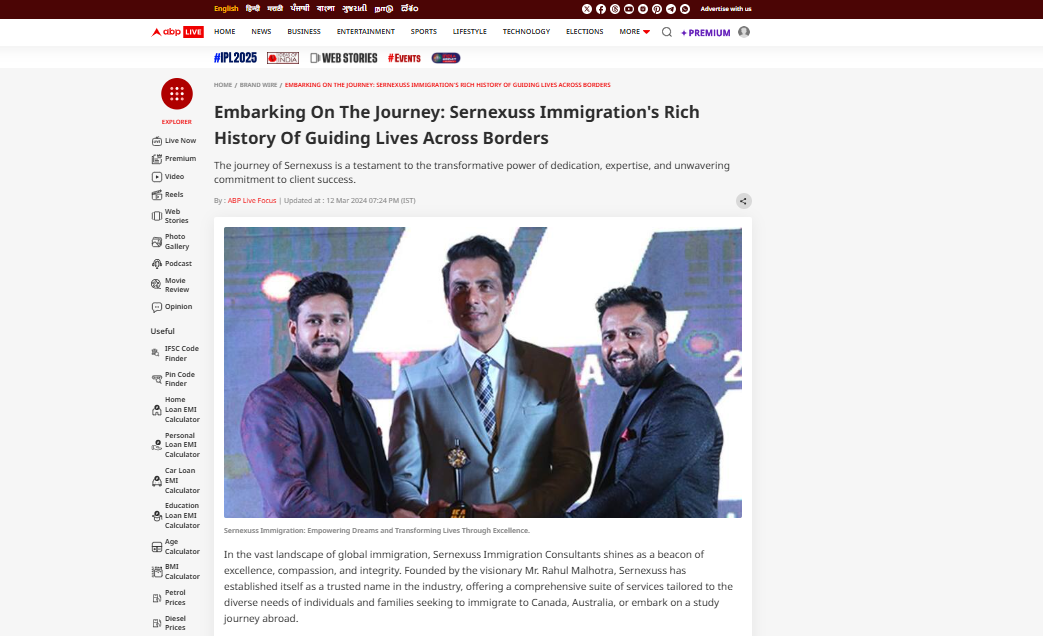Viewport: 1043px width, 636px height.
Task: Select Live Now in sidebar
Action: pyautogui.click(x=174, y=141)
